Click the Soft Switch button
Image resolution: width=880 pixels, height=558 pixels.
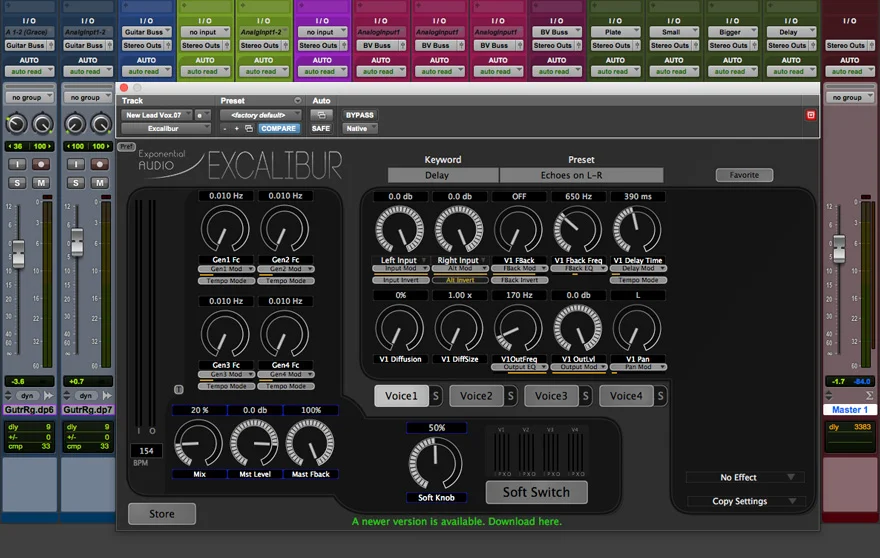click(x=536, y=492)
